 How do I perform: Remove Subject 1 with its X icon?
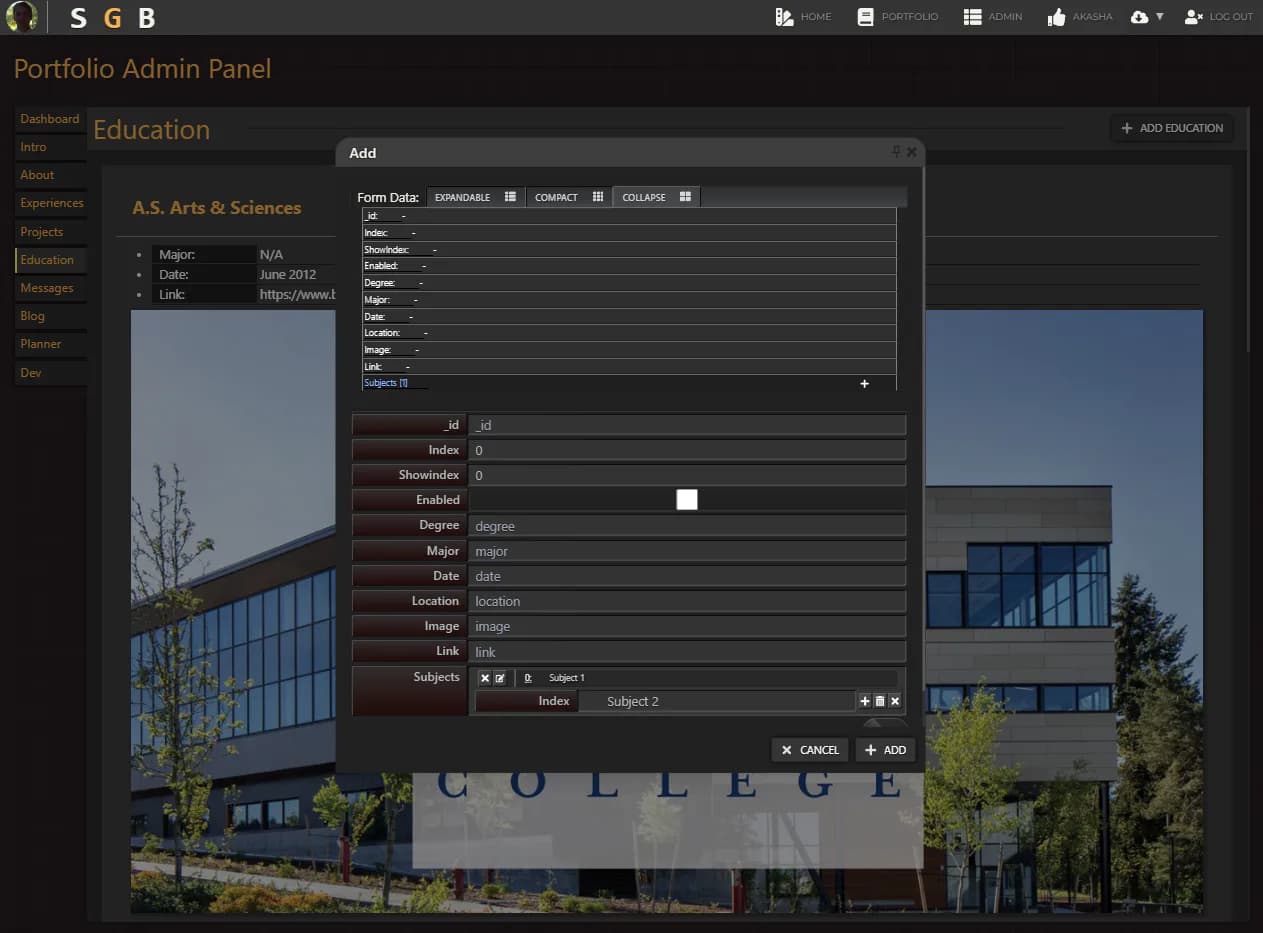coord(485,678)
